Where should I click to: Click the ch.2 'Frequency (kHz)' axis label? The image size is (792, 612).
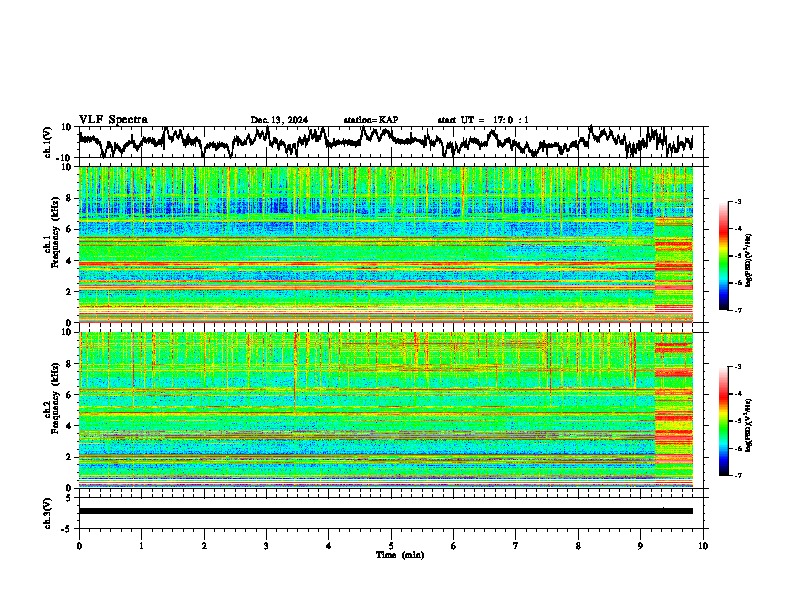(55, 398)
